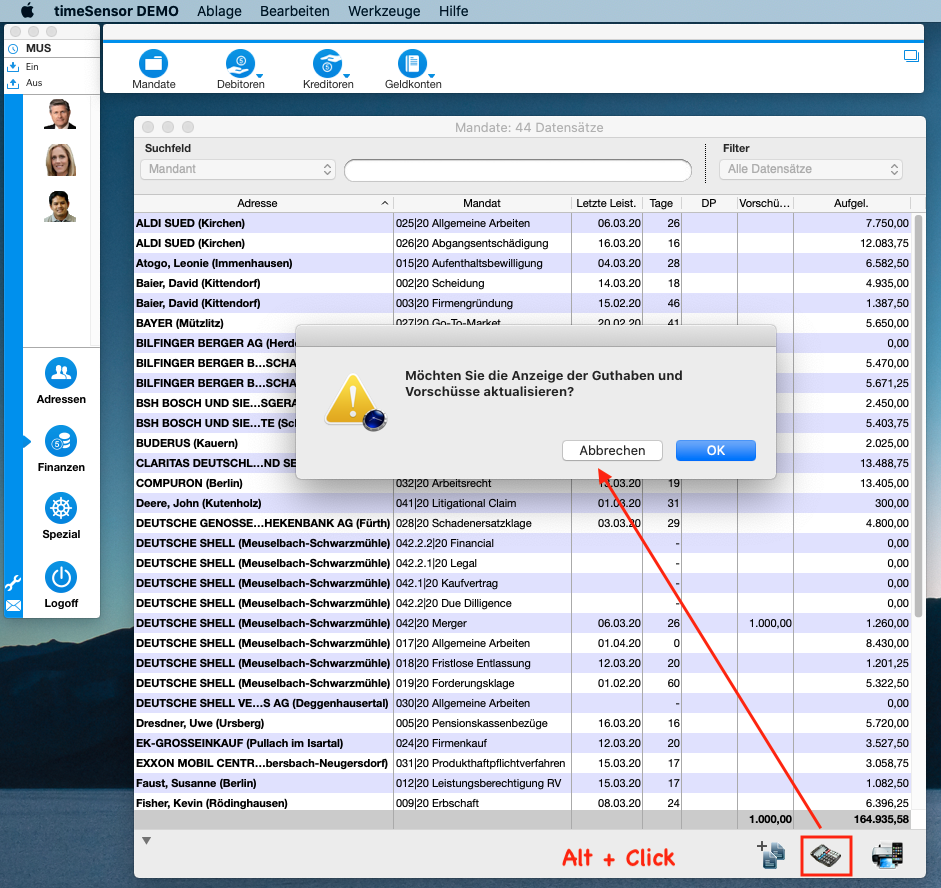
Task: Select EK-GROSSEINKAUF (Pullach im Isartal) row
Action: point(523,743)
